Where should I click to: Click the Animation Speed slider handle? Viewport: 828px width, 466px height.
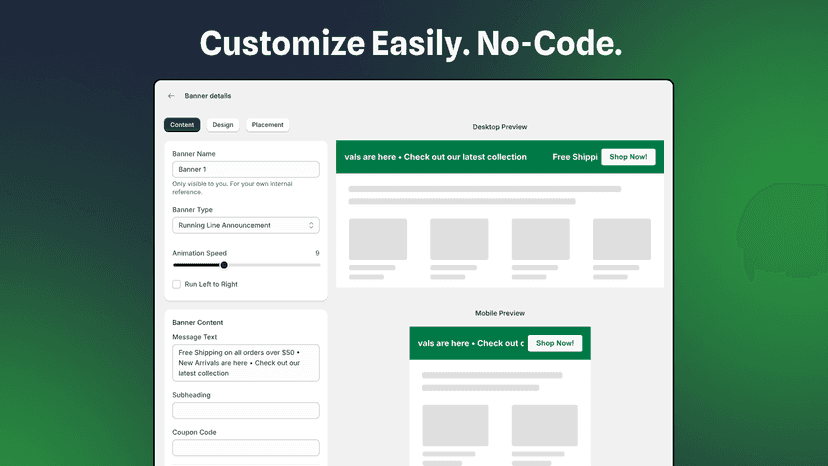[224, 265]
